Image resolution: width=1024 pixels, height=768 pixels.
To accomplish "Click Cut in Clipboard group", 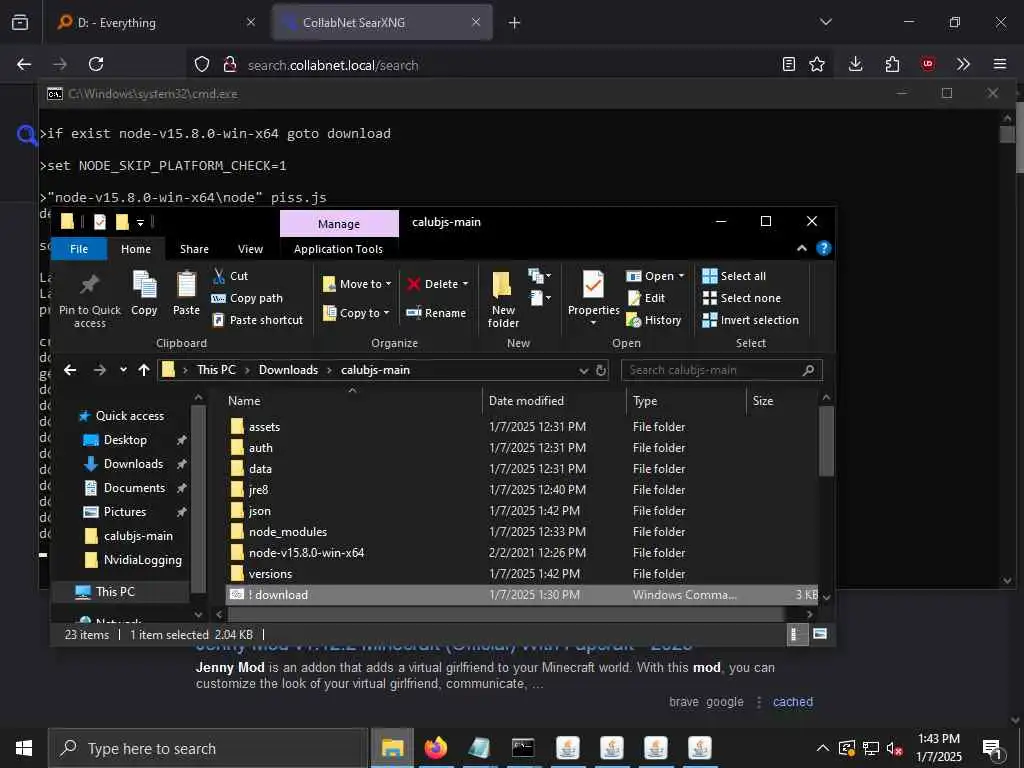I will (x=231, y=276).
